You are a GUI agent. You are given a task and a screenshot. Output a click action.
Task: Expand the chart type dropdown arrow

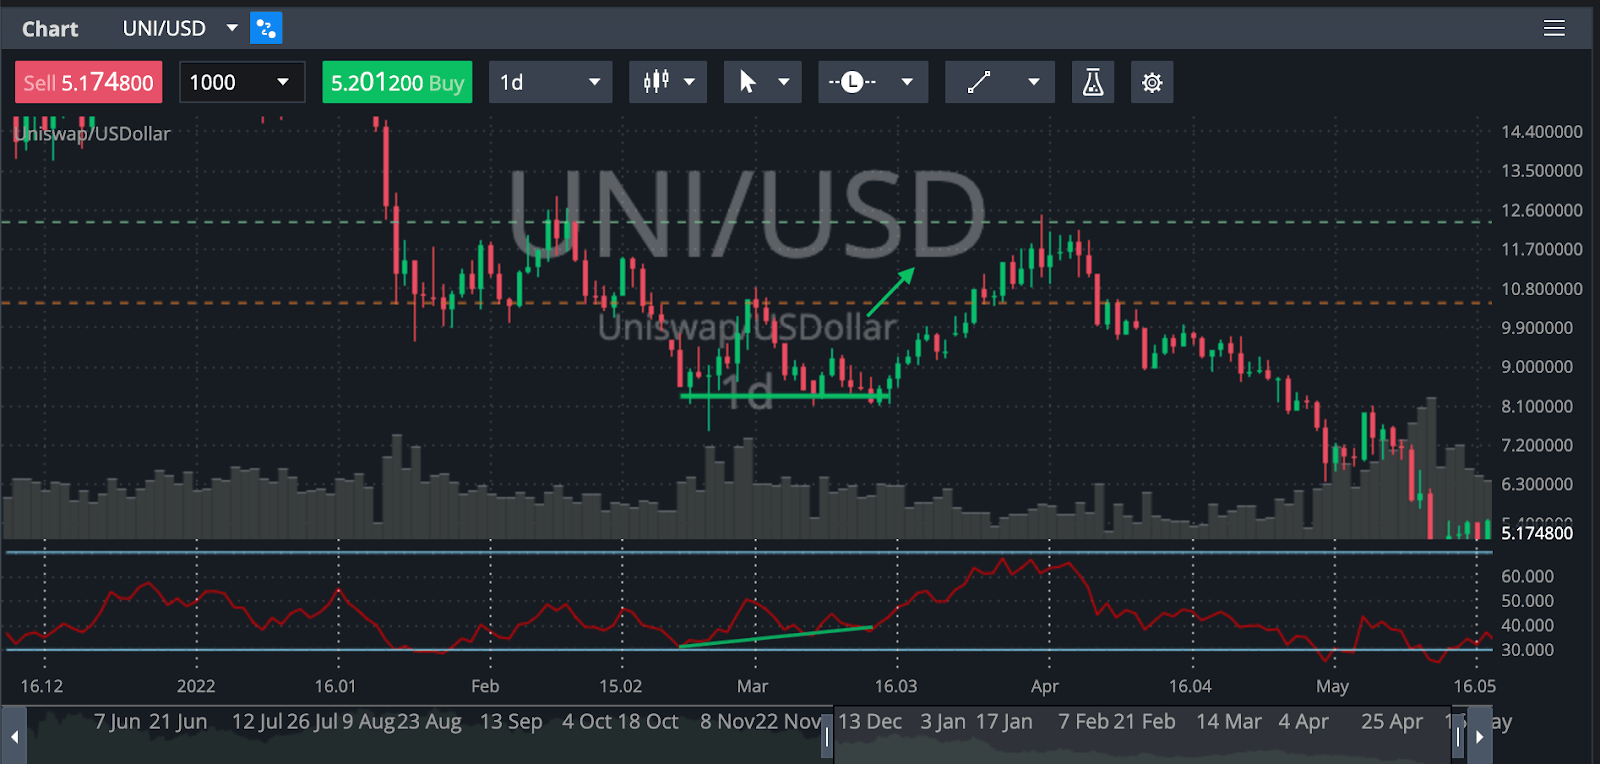(x=689, y=82)
